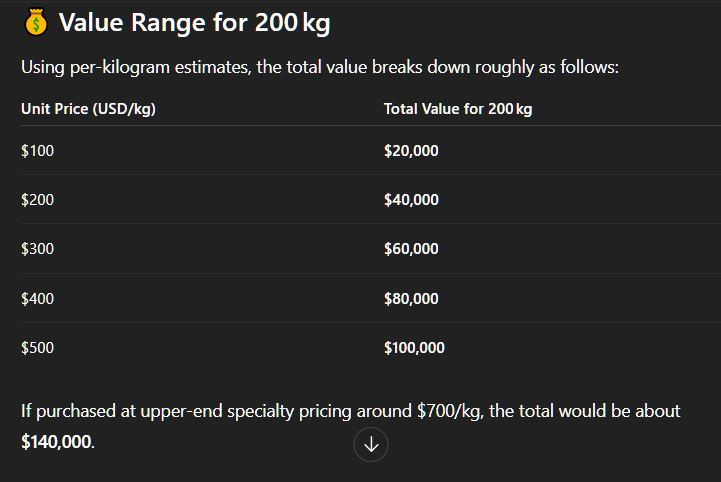Click the $500 unit price cell

coord(37,348)
